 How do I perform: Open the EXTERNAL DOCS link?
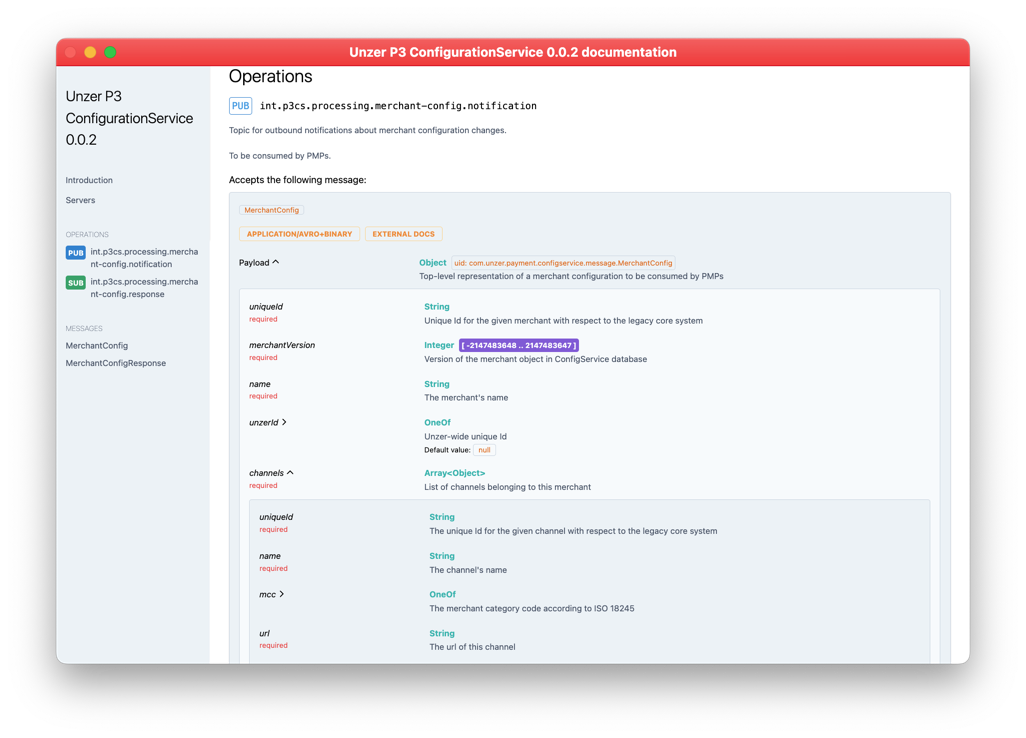[x=403, y=234]
